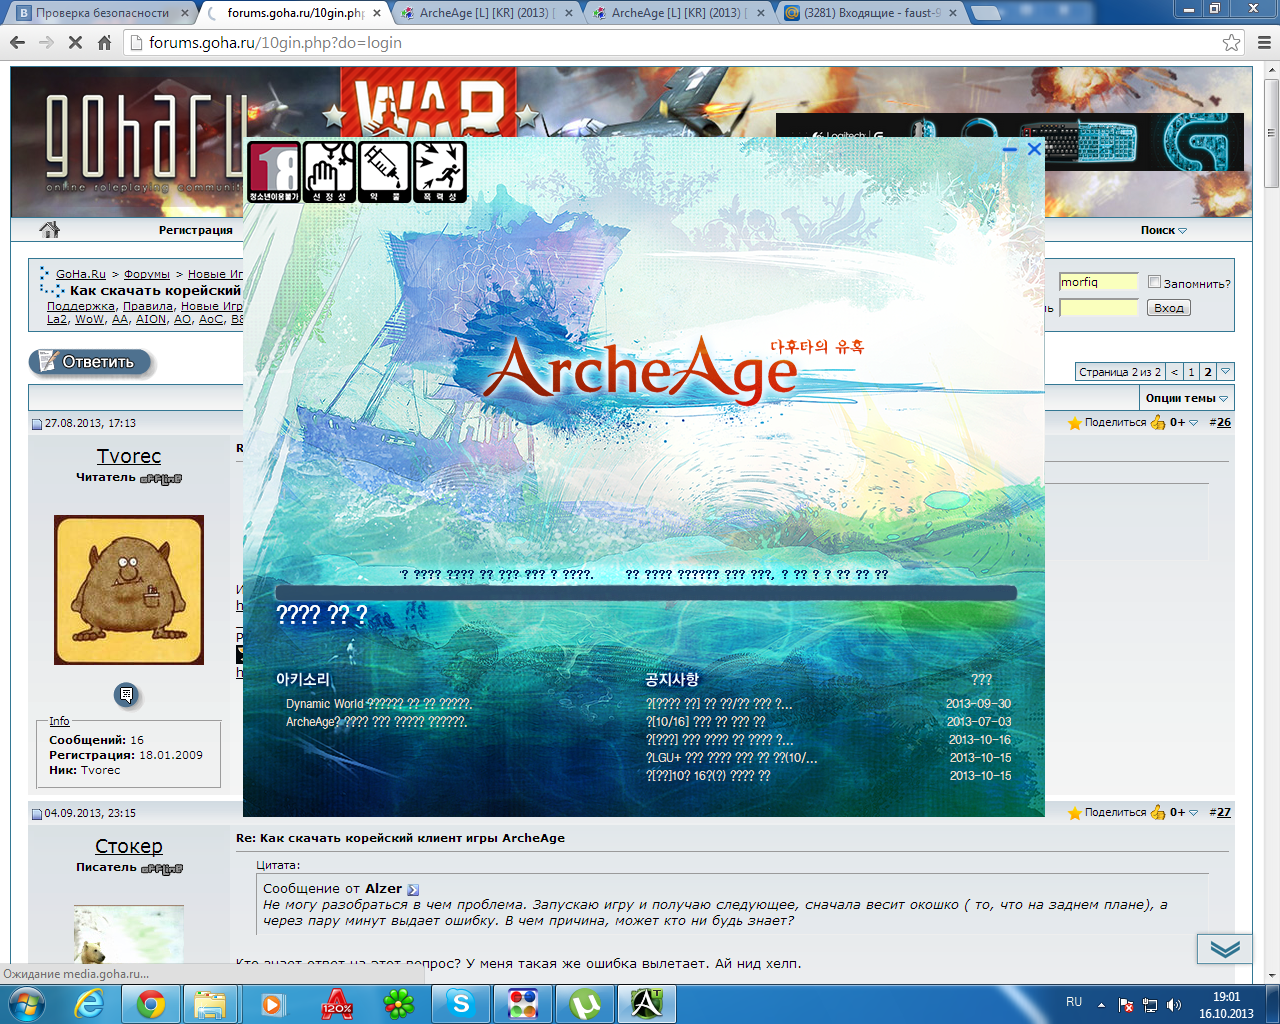Open Google Chrome from the taskbar
The image size is (1280, 1024).
pyautogui.click(x=151, y=1003)
